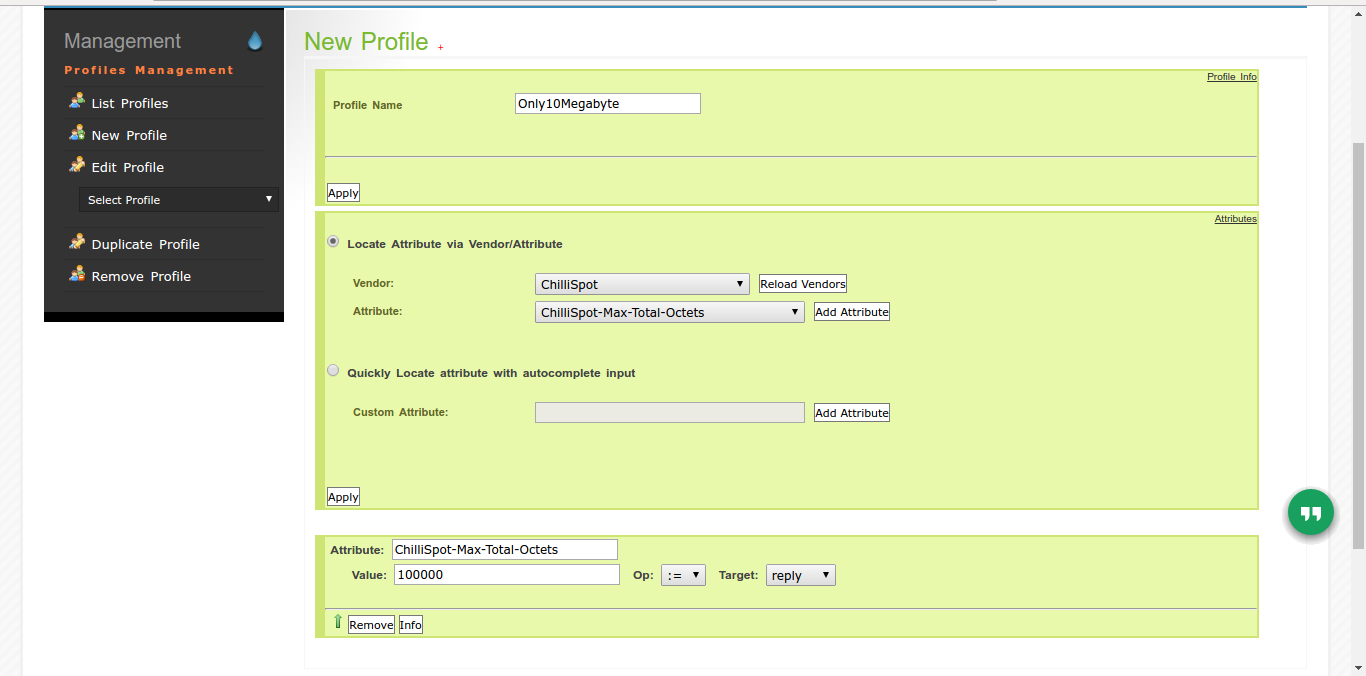The image size is (1366, 676).
Task: Click the blue water drop icon
Action: (255, 41)
